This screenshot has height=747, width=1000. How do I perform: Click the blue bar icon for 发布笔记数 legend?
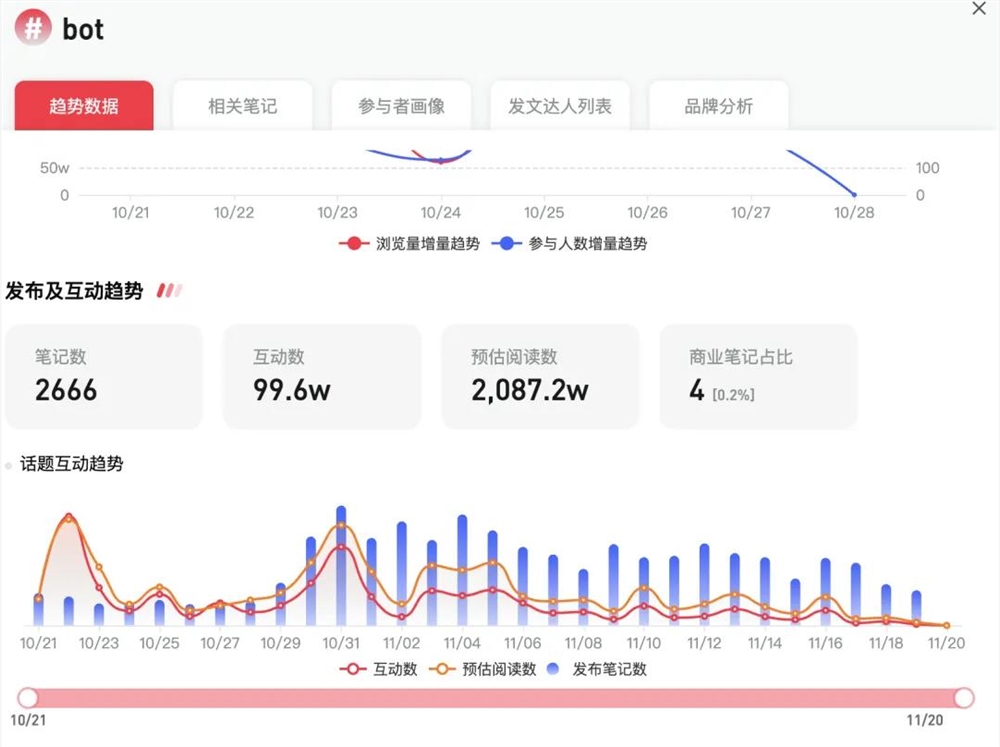point(556,670)
